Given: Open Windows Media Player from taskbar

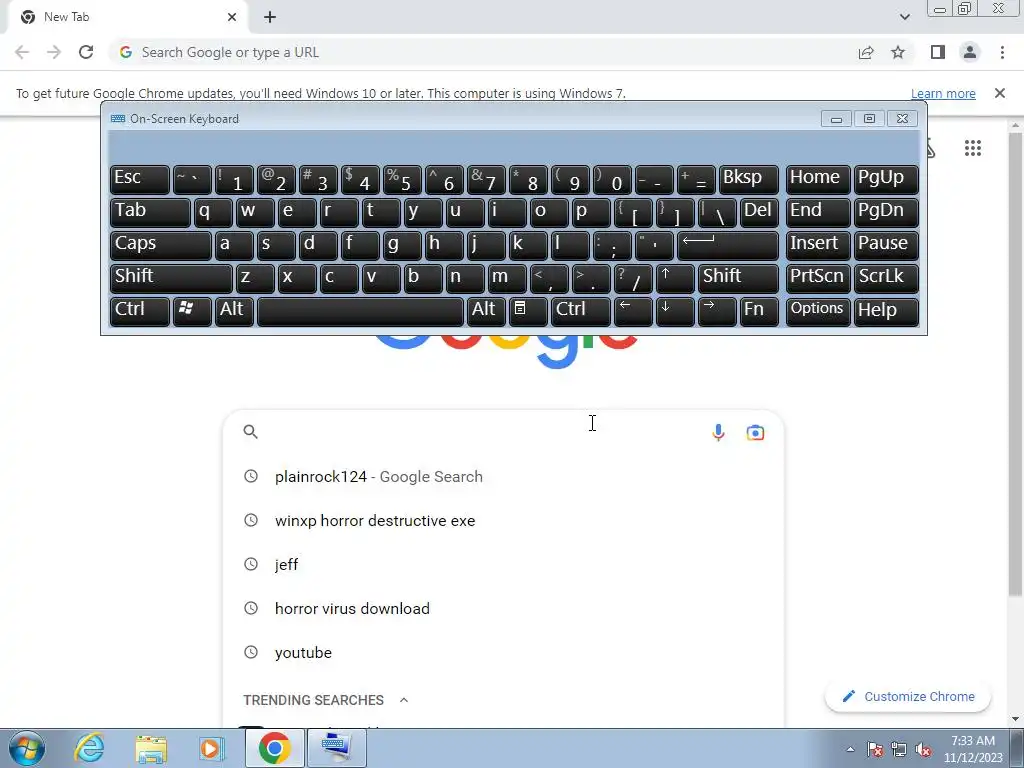Looking at the screenshot, I should 212,748.
